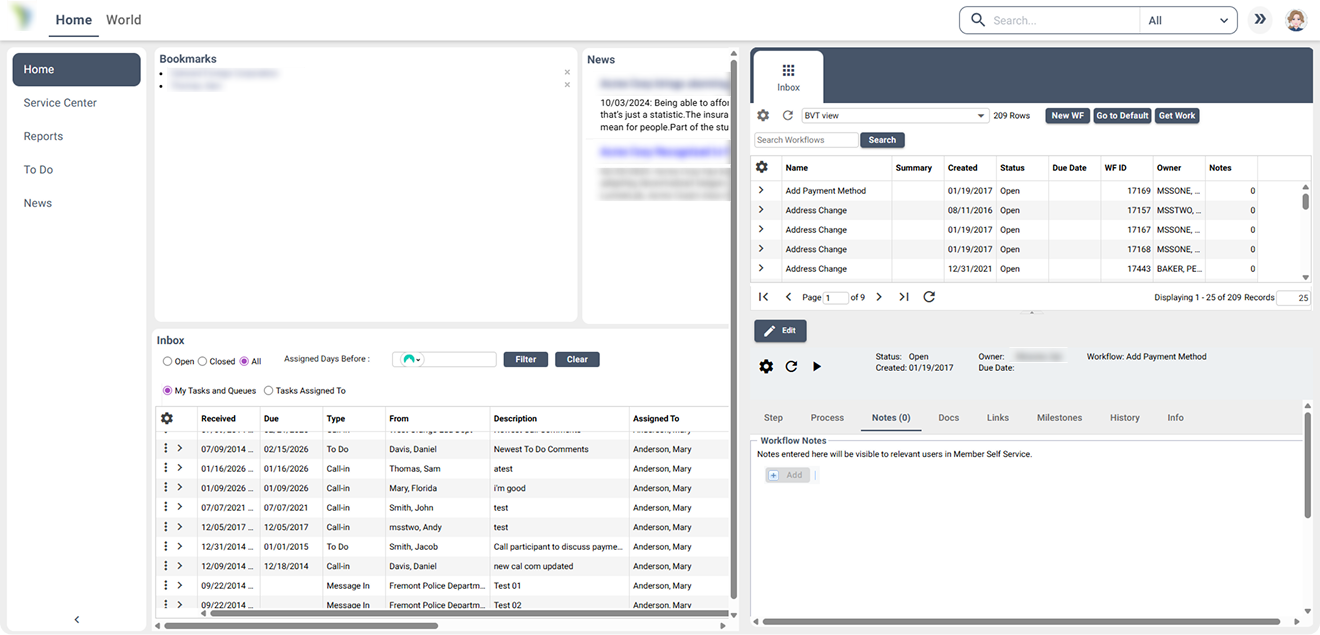Click the Clear button in Inbox
The width and height of the screenshot is (1320, 635).
[577, 359]
